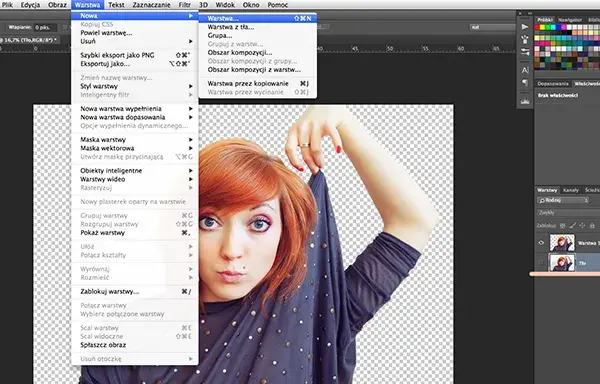
Task: Select Eksportuj jako... menu item
Action: coord(134,64)
